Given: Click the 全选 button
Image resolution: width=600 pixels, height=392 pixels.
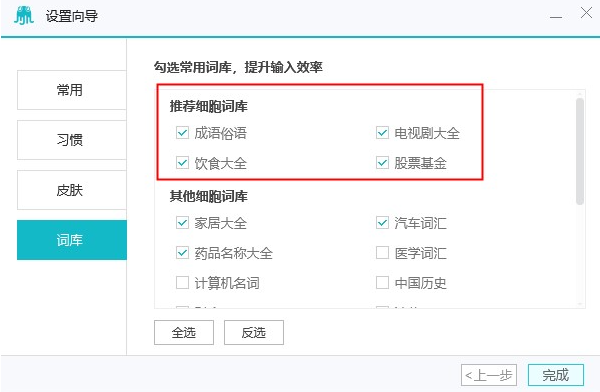Looking at the screenshot, I should coord(184,333).
